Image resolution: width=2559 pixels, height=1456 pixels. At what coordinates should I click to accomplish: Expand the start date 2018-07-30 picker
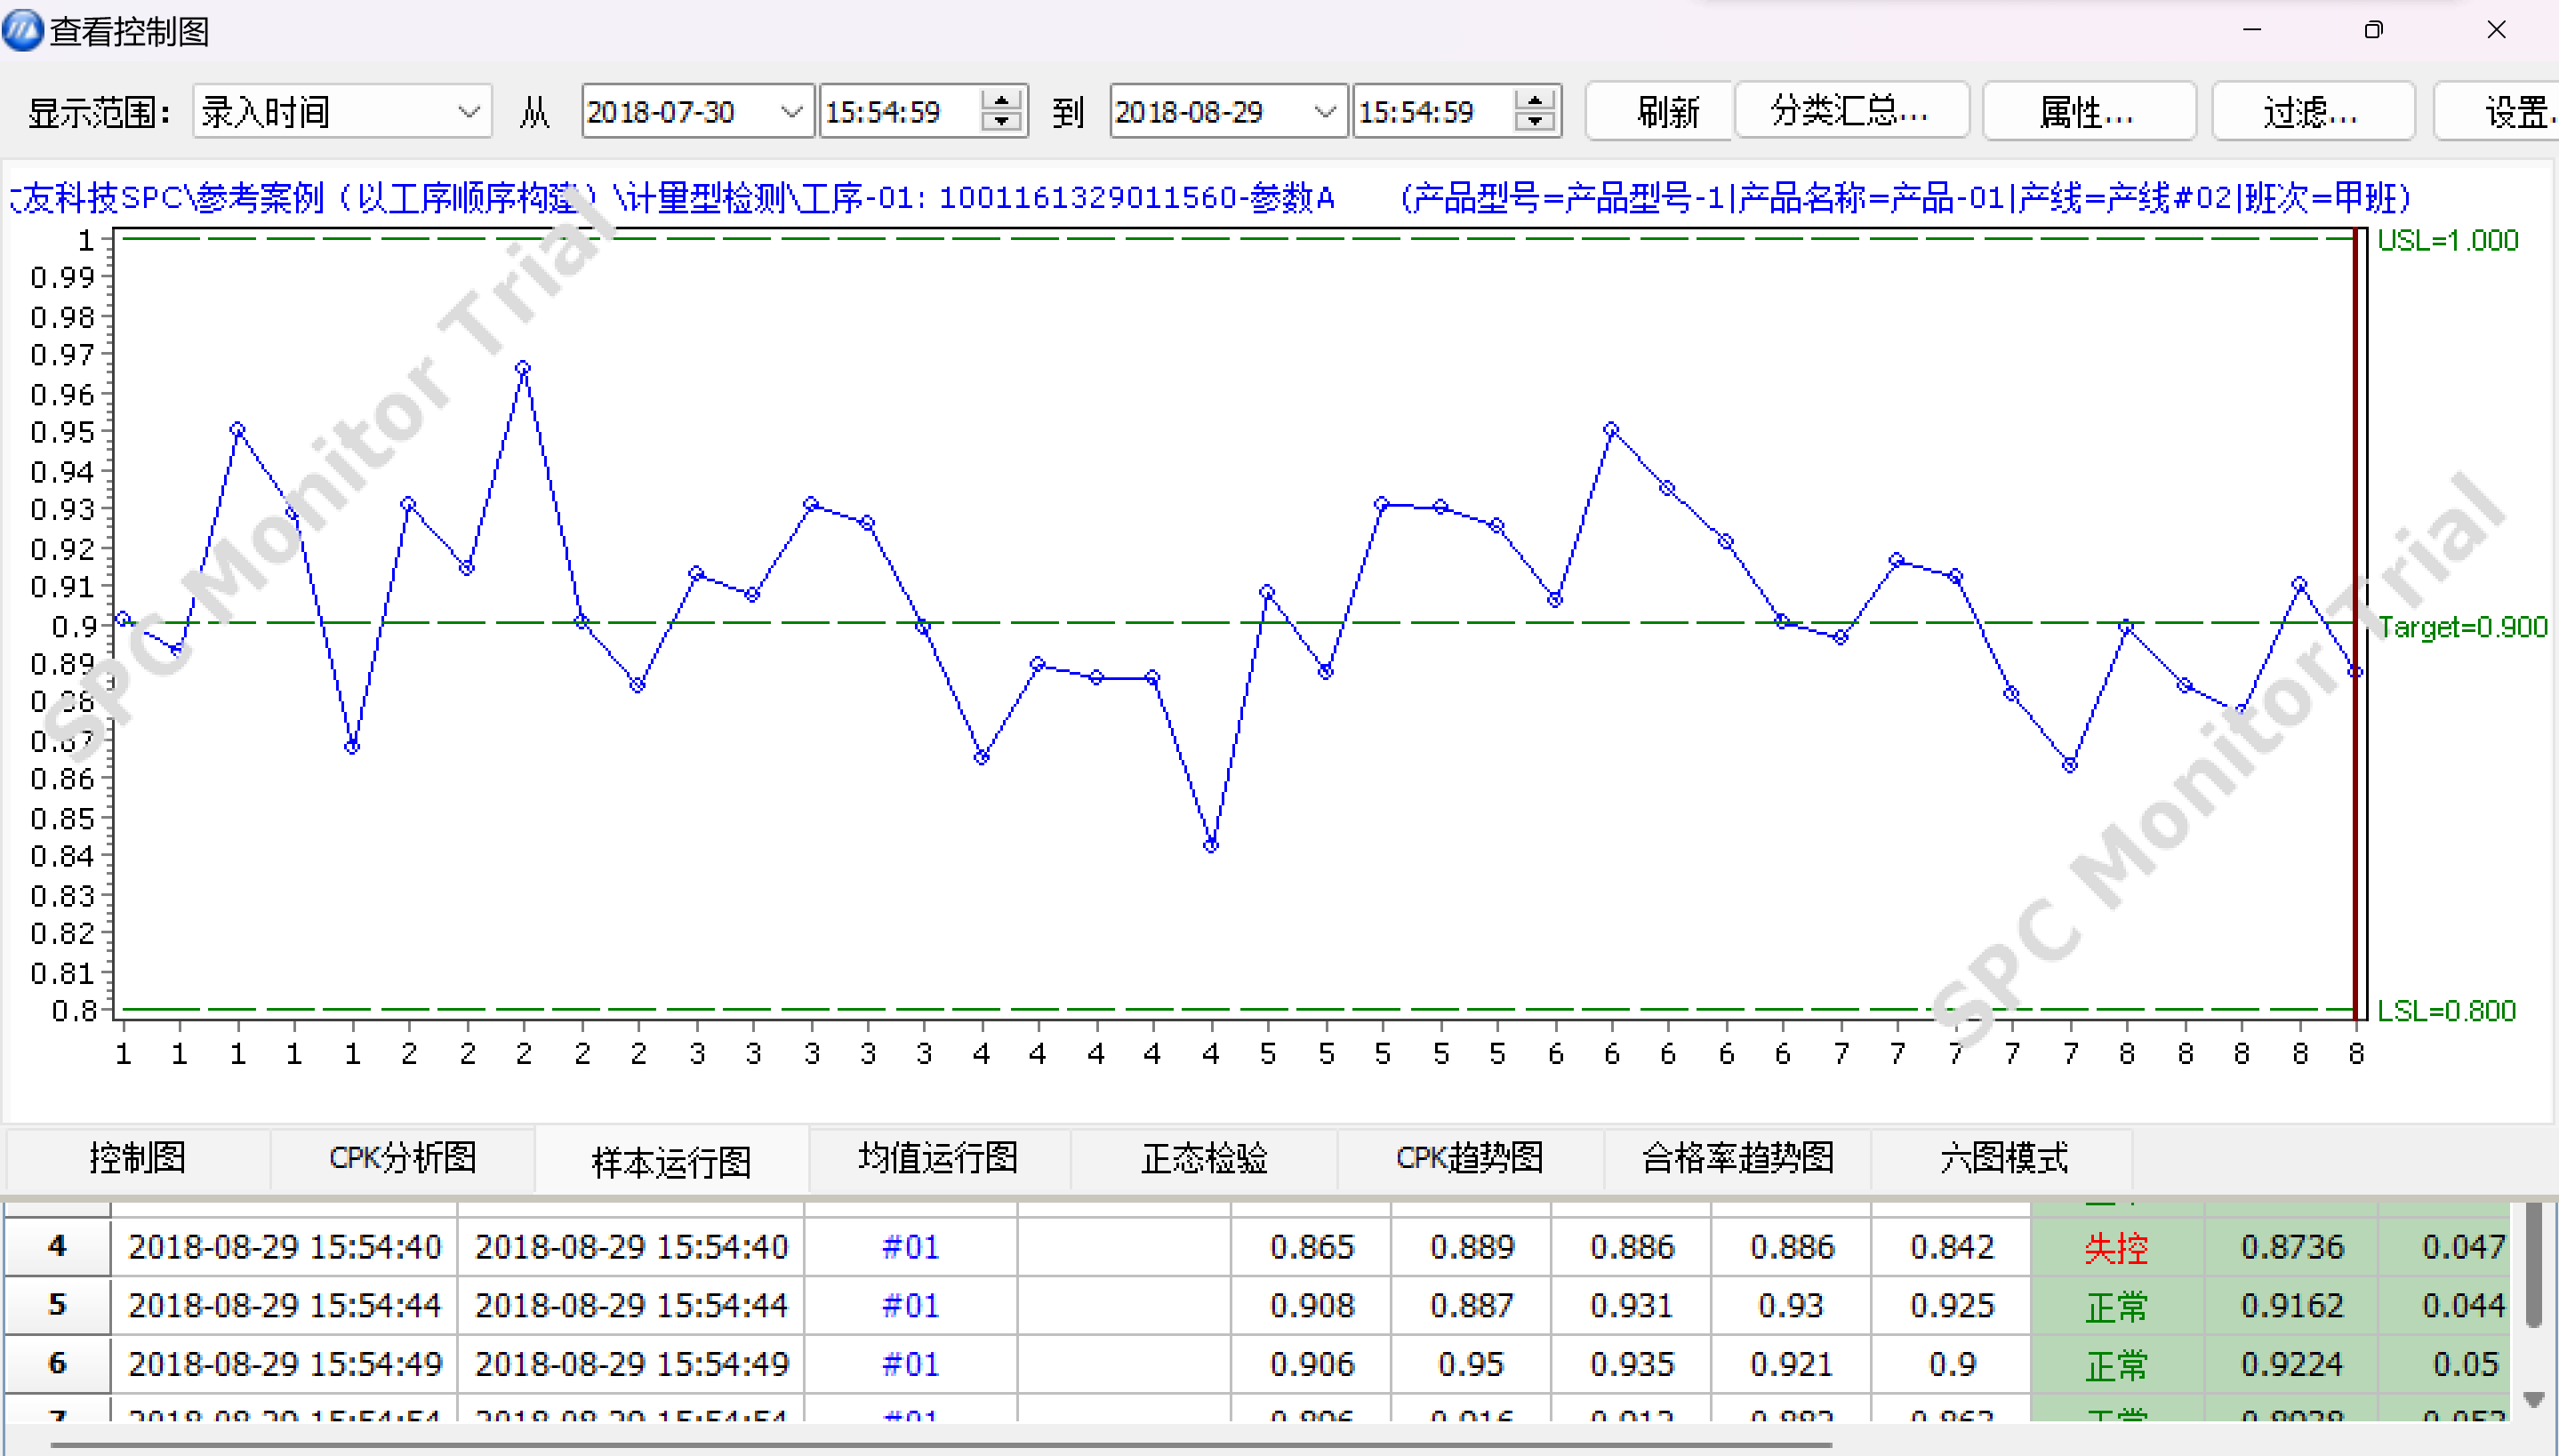click(x=791, y=112)
